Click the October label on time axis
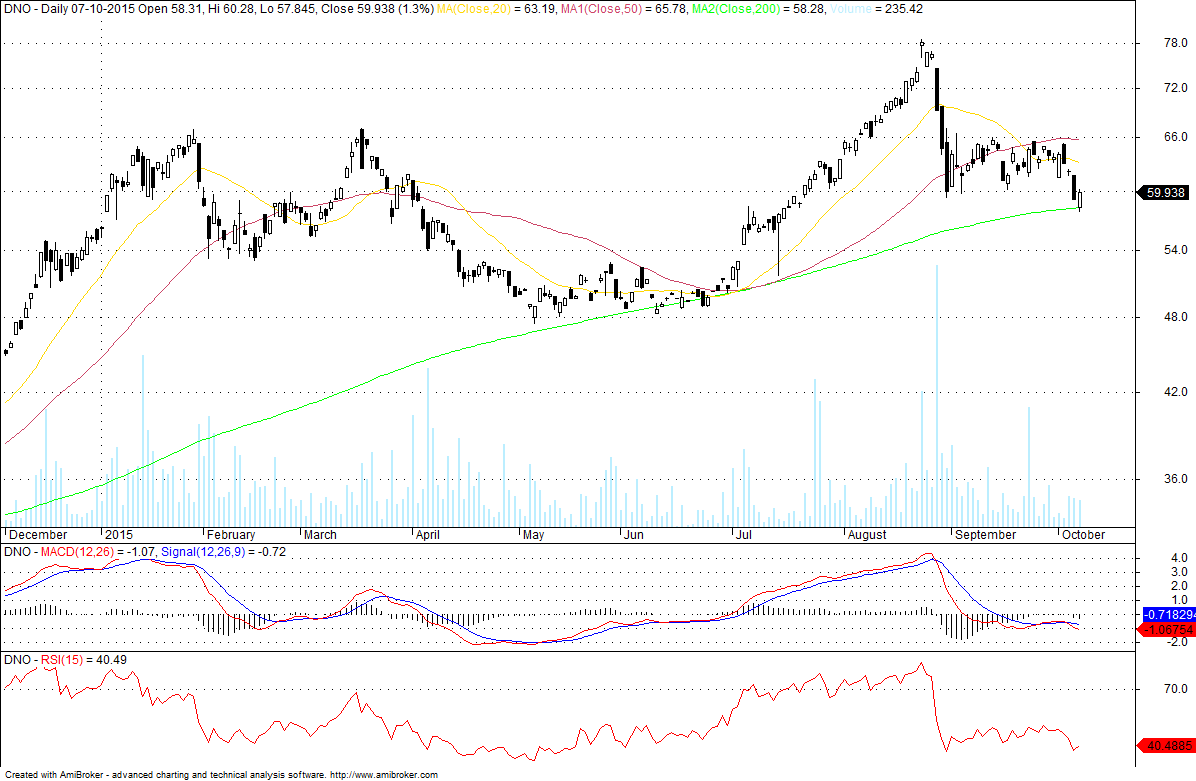Viewport: 1196px width, 781px height. pos(1083,535)
